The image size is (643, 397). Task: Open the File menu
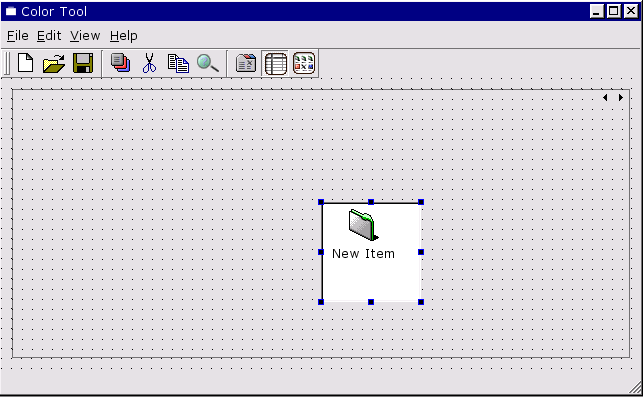coord(18,36)
